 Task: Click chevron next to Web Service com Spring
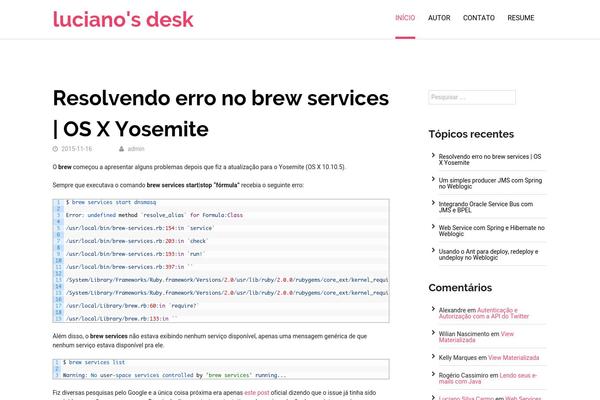(433, 227)
